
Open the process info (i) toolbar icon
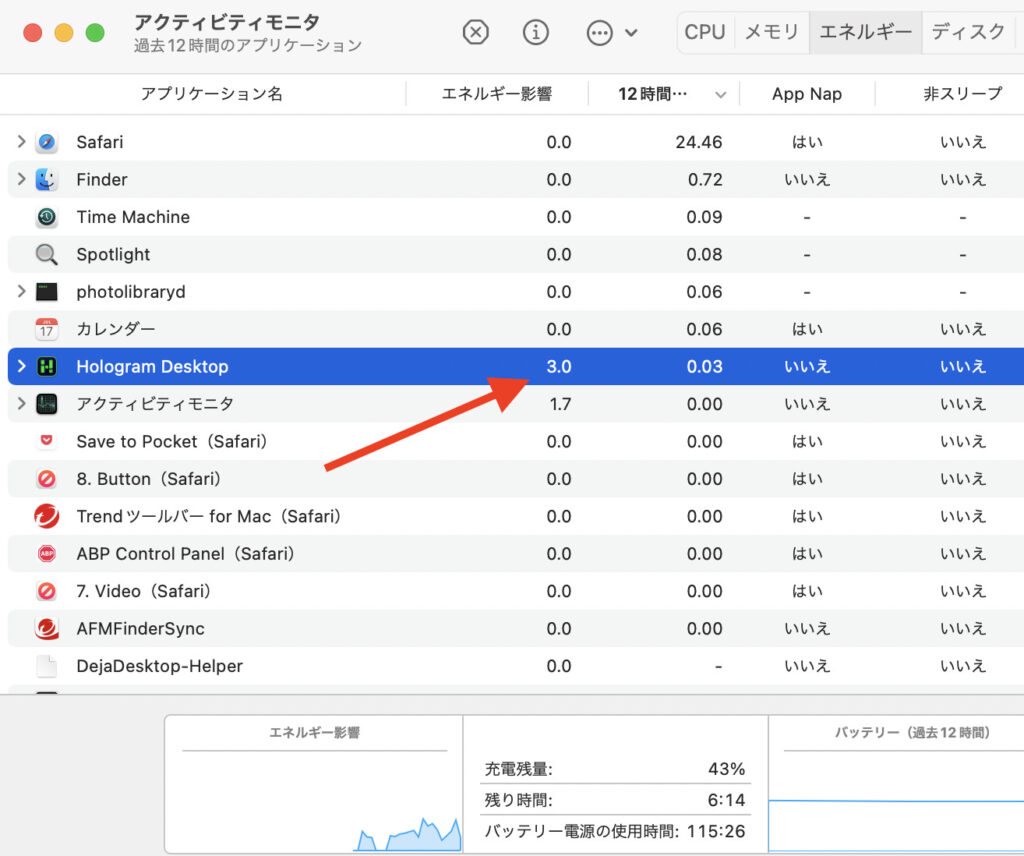pos(536,32)
